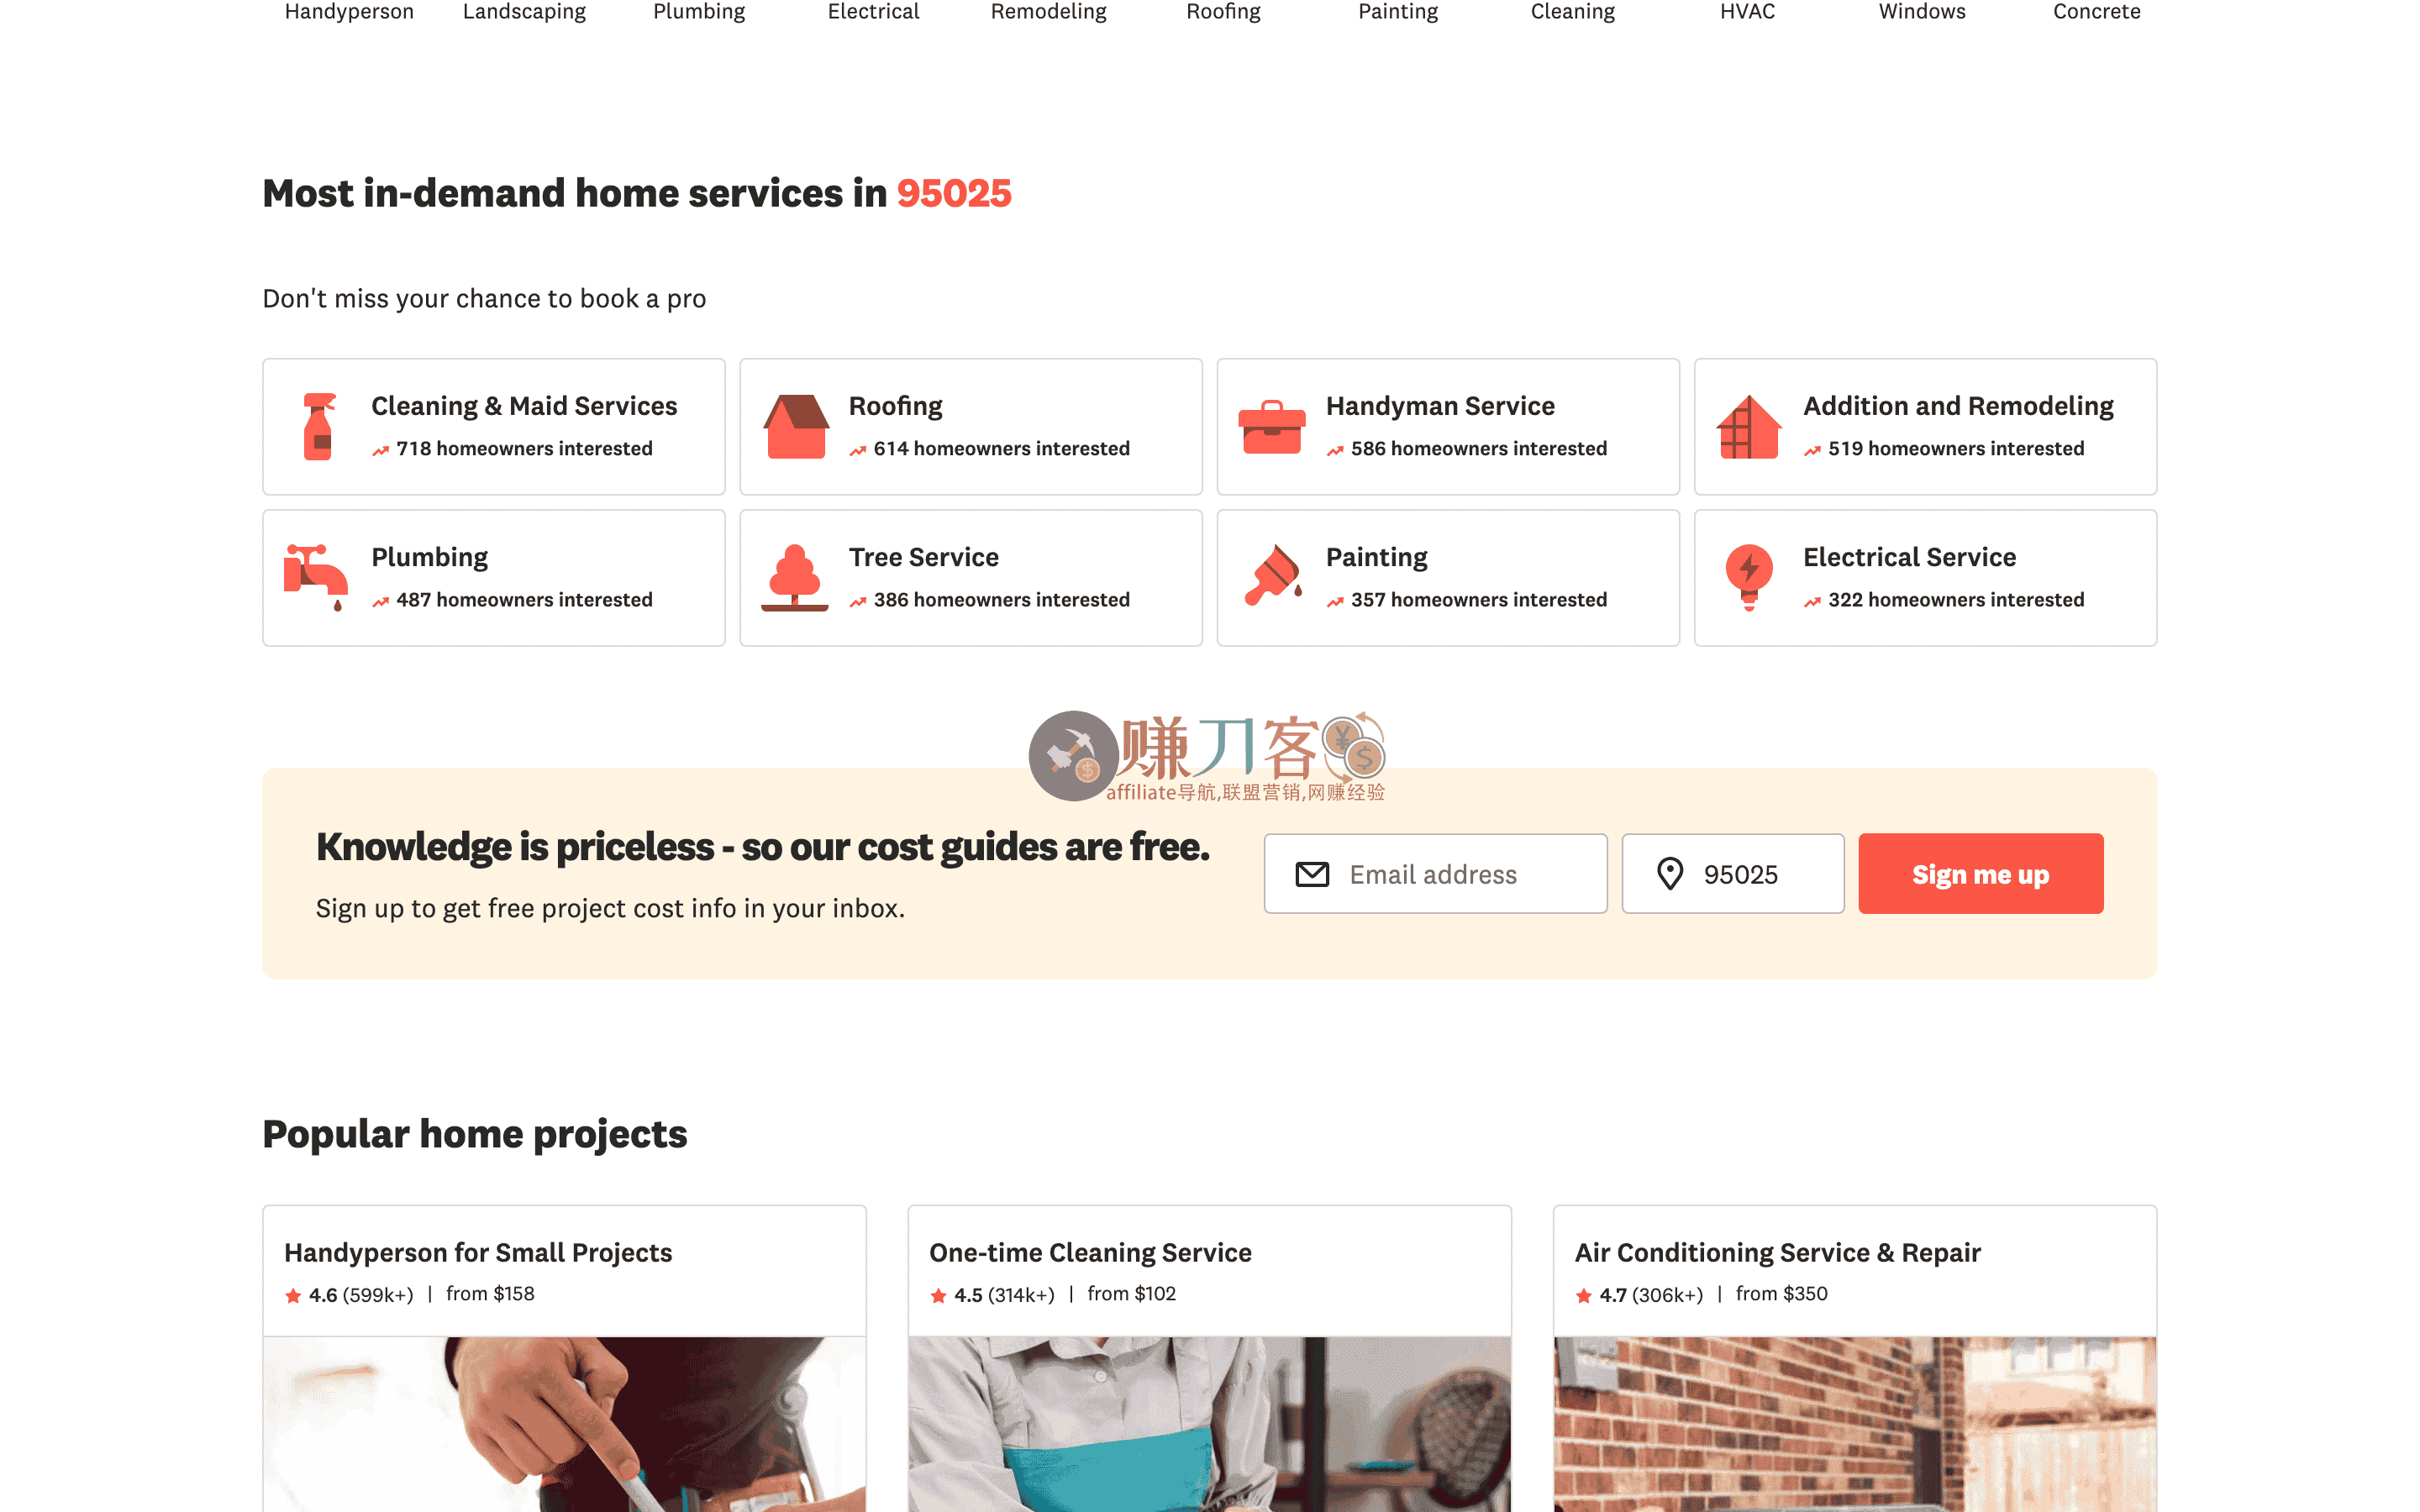Click the spray bottle cleaning icon

pos(318,427)
